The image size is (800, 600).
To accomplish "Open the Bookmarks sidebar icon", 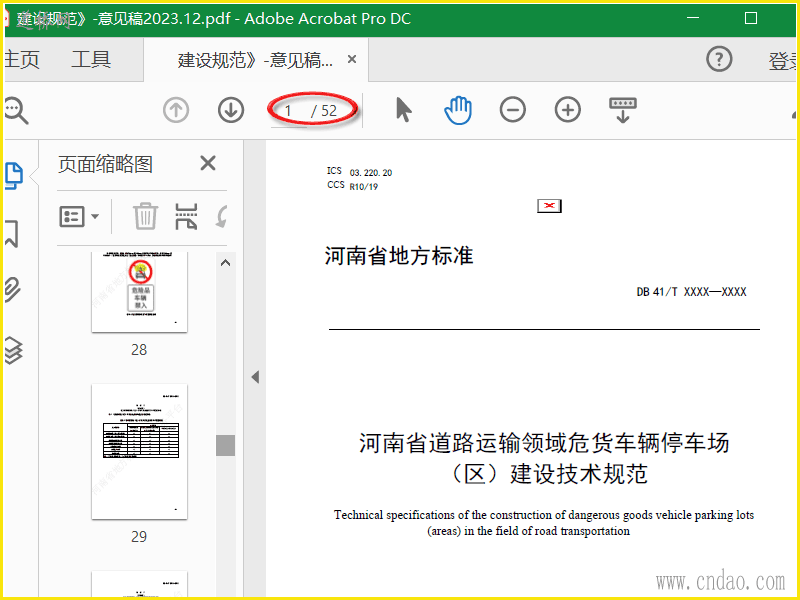I will coord(12,234).
